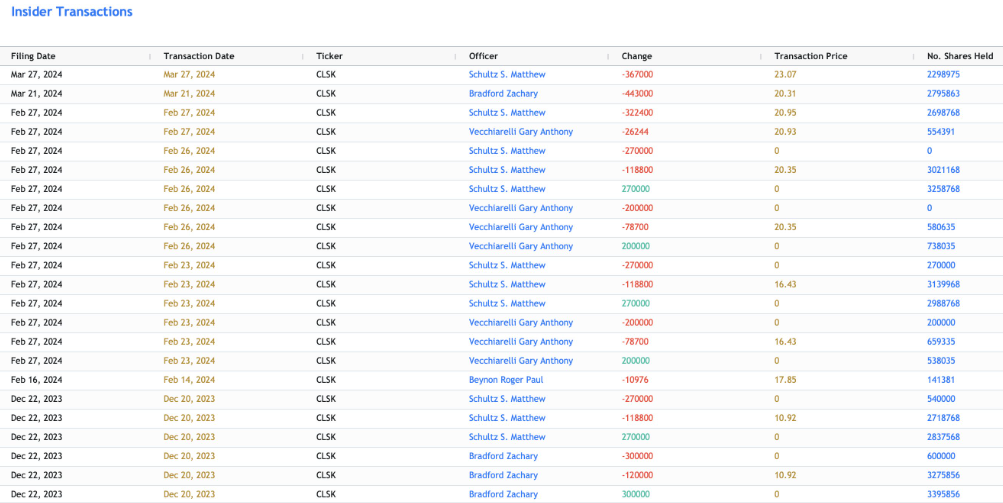Select the shares held value 141381
1003x503 pixels.
941,380
